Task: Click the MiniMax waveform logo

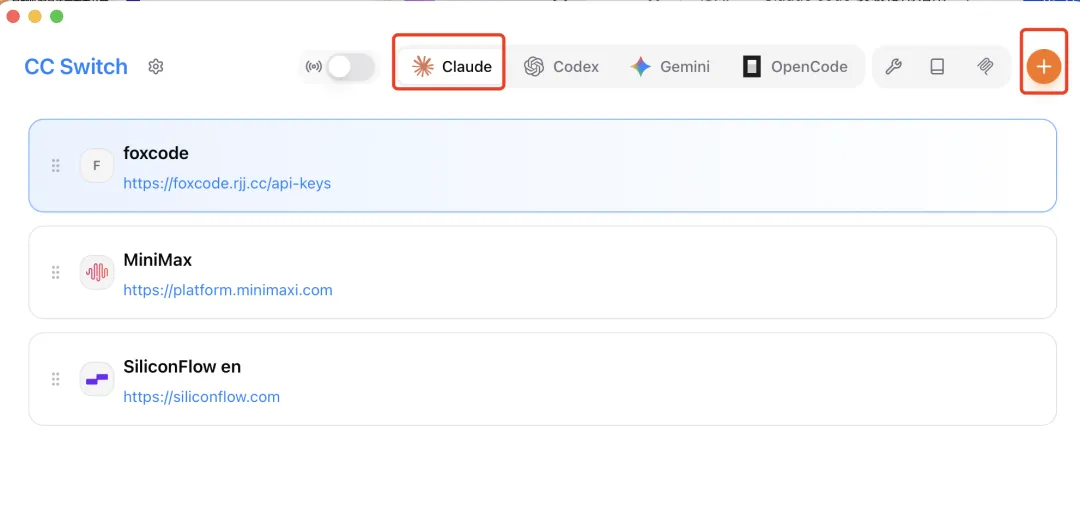Action: tap(96, 272)
